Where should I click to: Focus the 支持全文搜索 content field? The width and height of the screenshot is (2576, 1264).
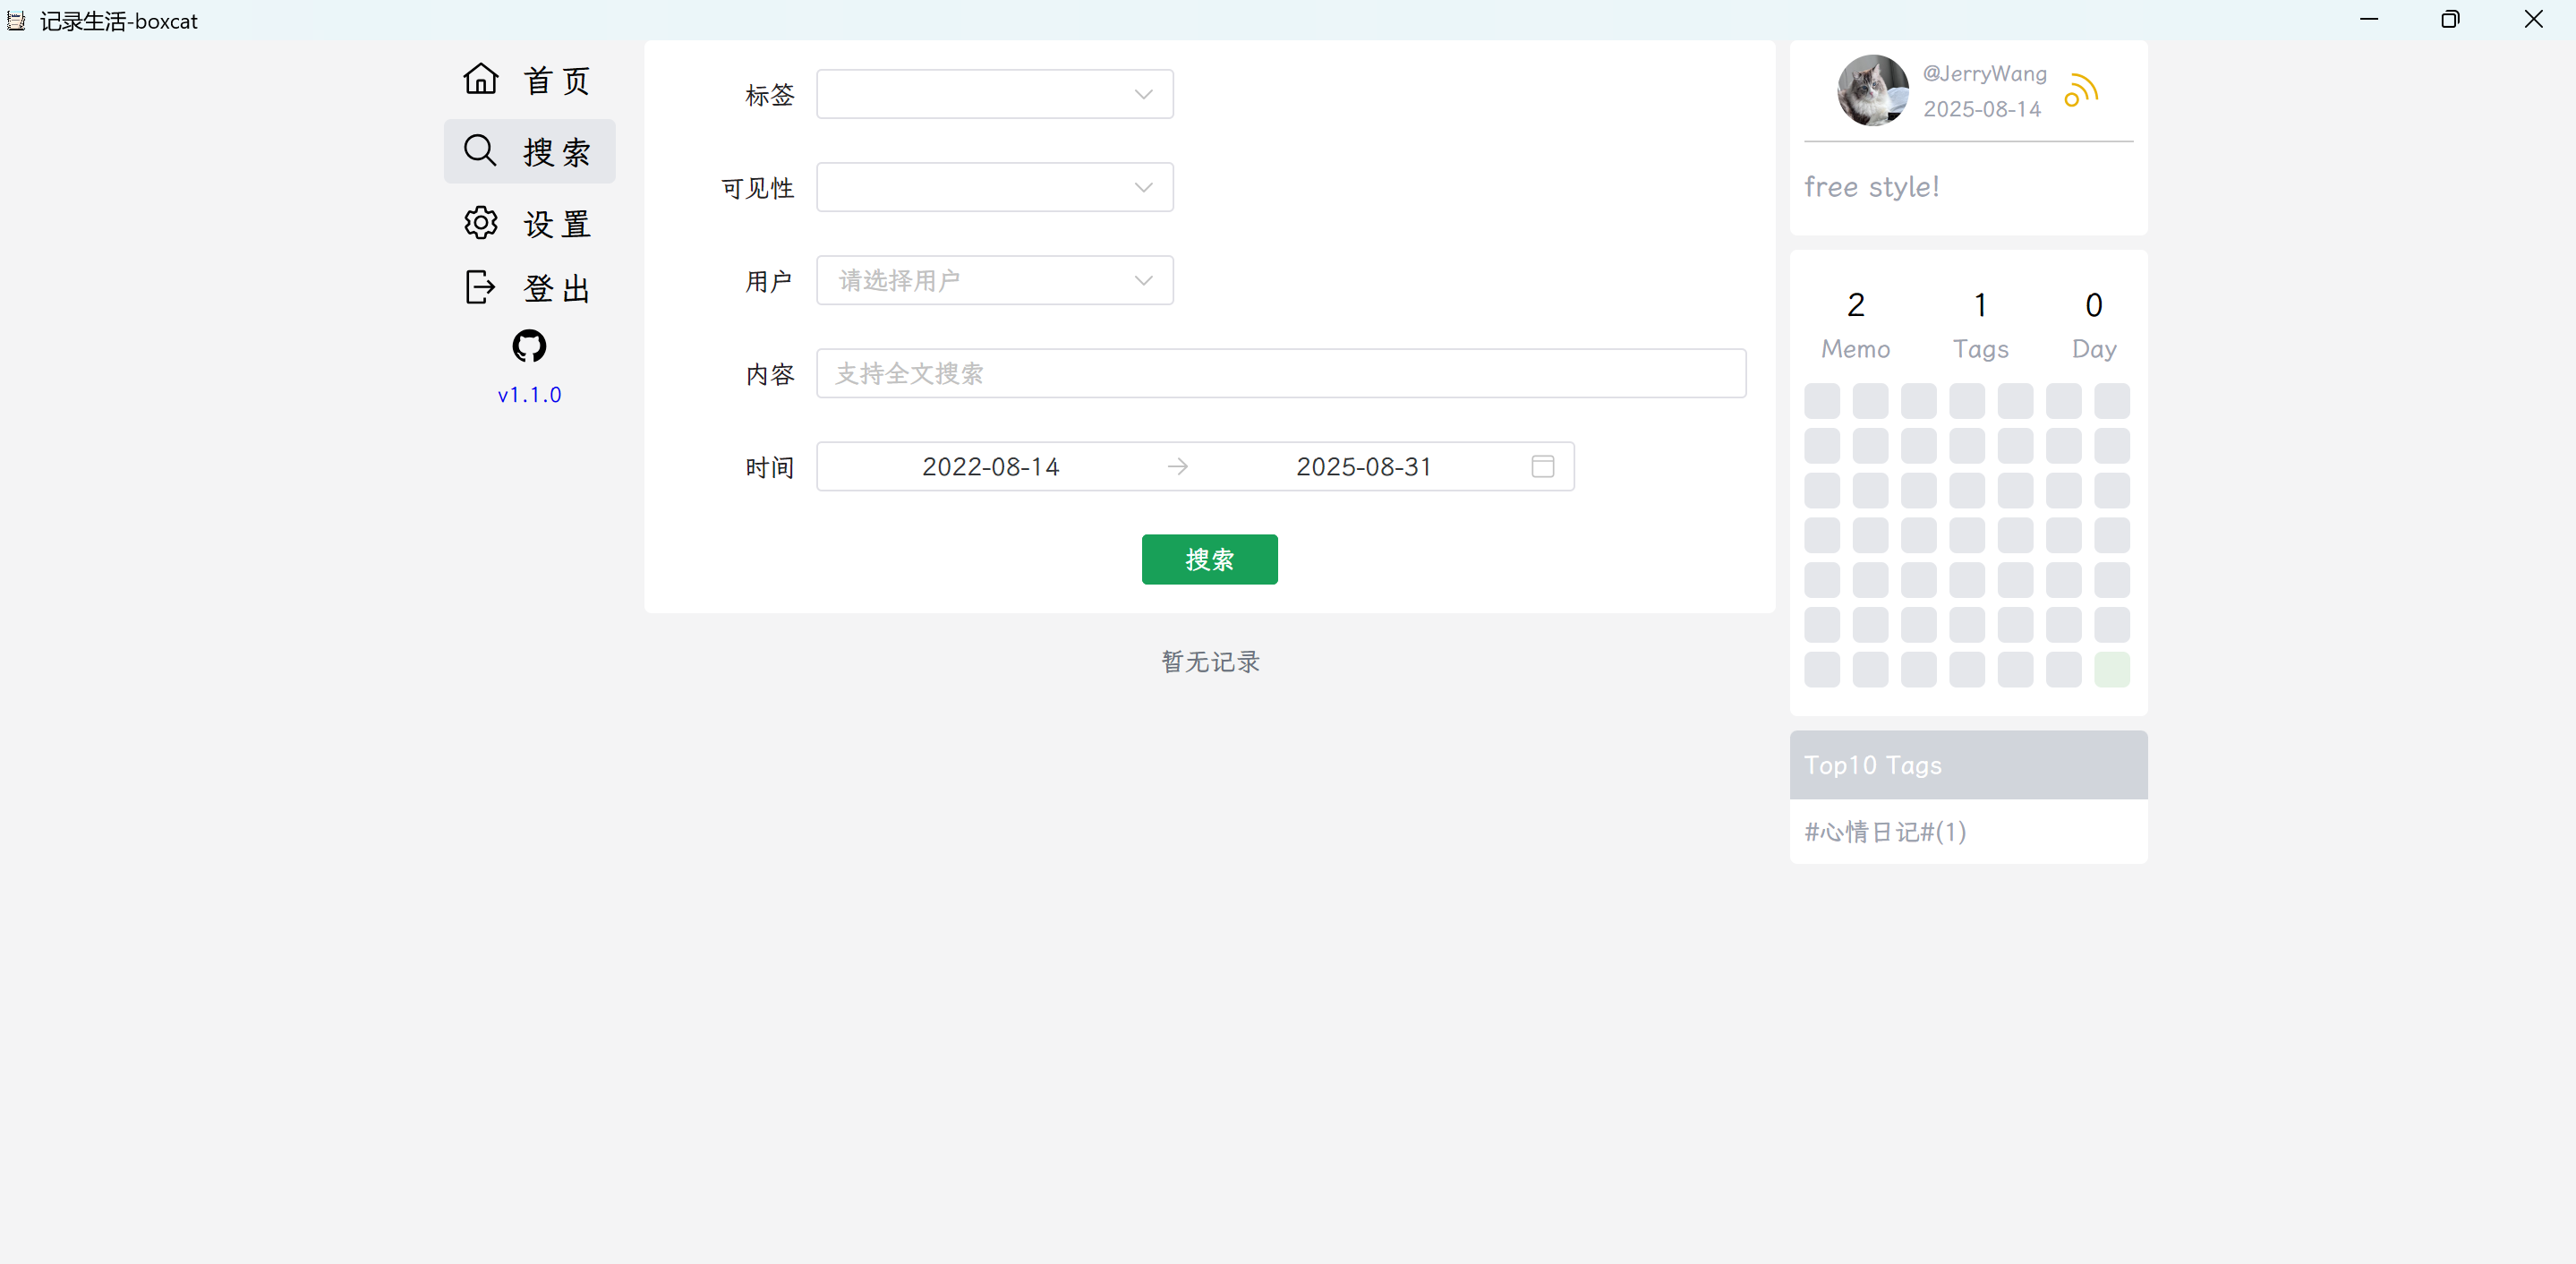(x=1281, y=373)
